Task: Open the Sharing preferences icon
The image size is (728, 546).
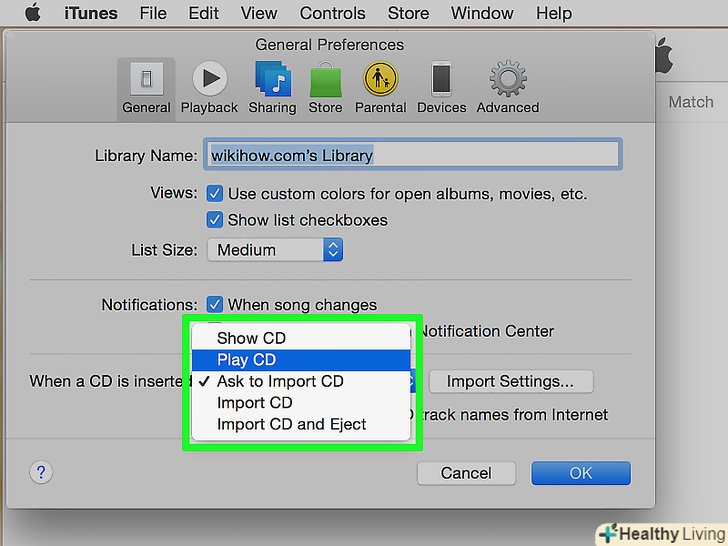Action: click(x=272, y=79)
